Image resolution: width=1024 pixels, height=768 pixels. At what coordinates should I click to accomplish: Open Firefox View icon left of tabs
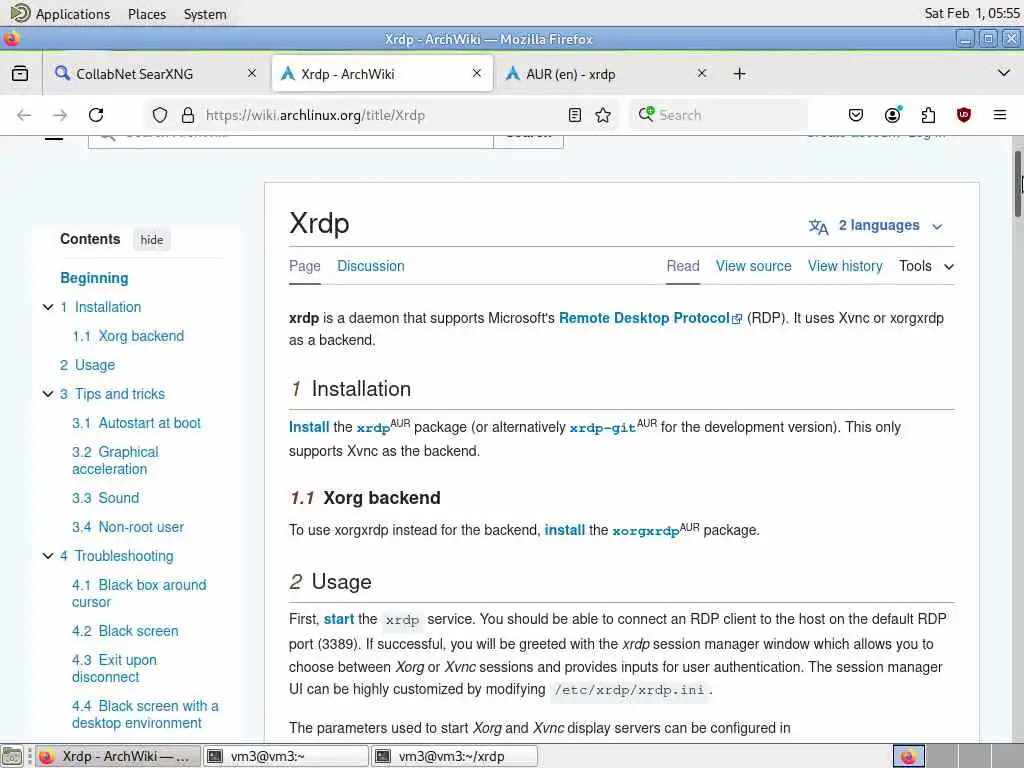pyautogui.click(x=20, y=74)
